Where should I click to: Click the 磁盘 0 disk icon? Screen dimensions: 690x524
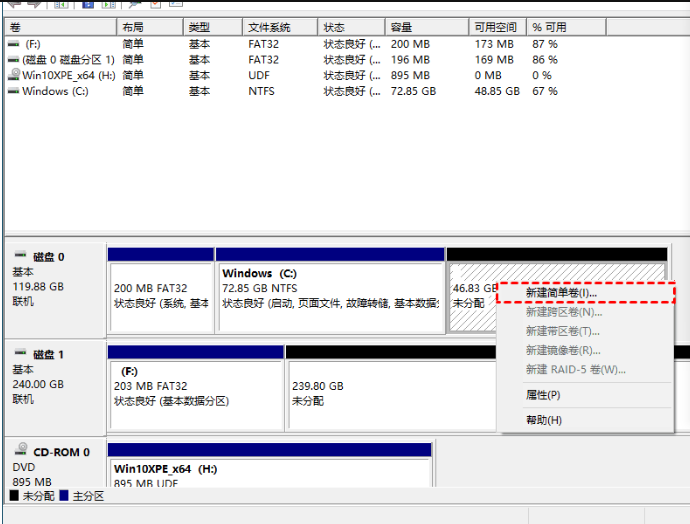20,255
